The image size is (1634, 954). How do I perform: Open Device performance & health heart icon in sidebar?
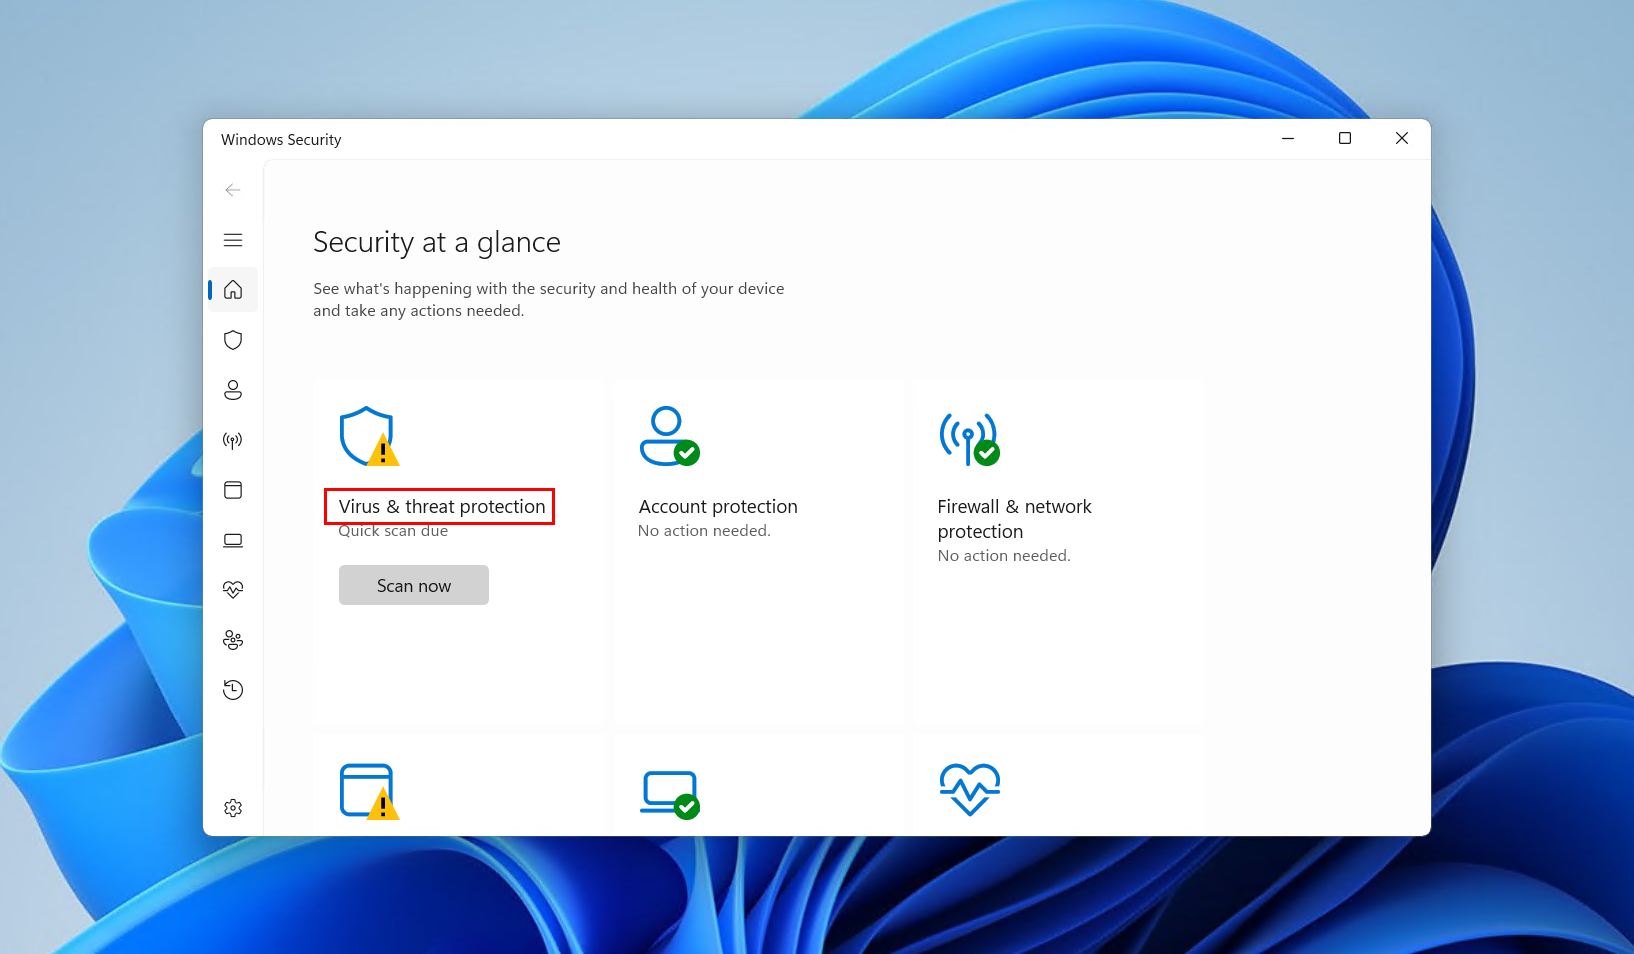tap(233, 590)
